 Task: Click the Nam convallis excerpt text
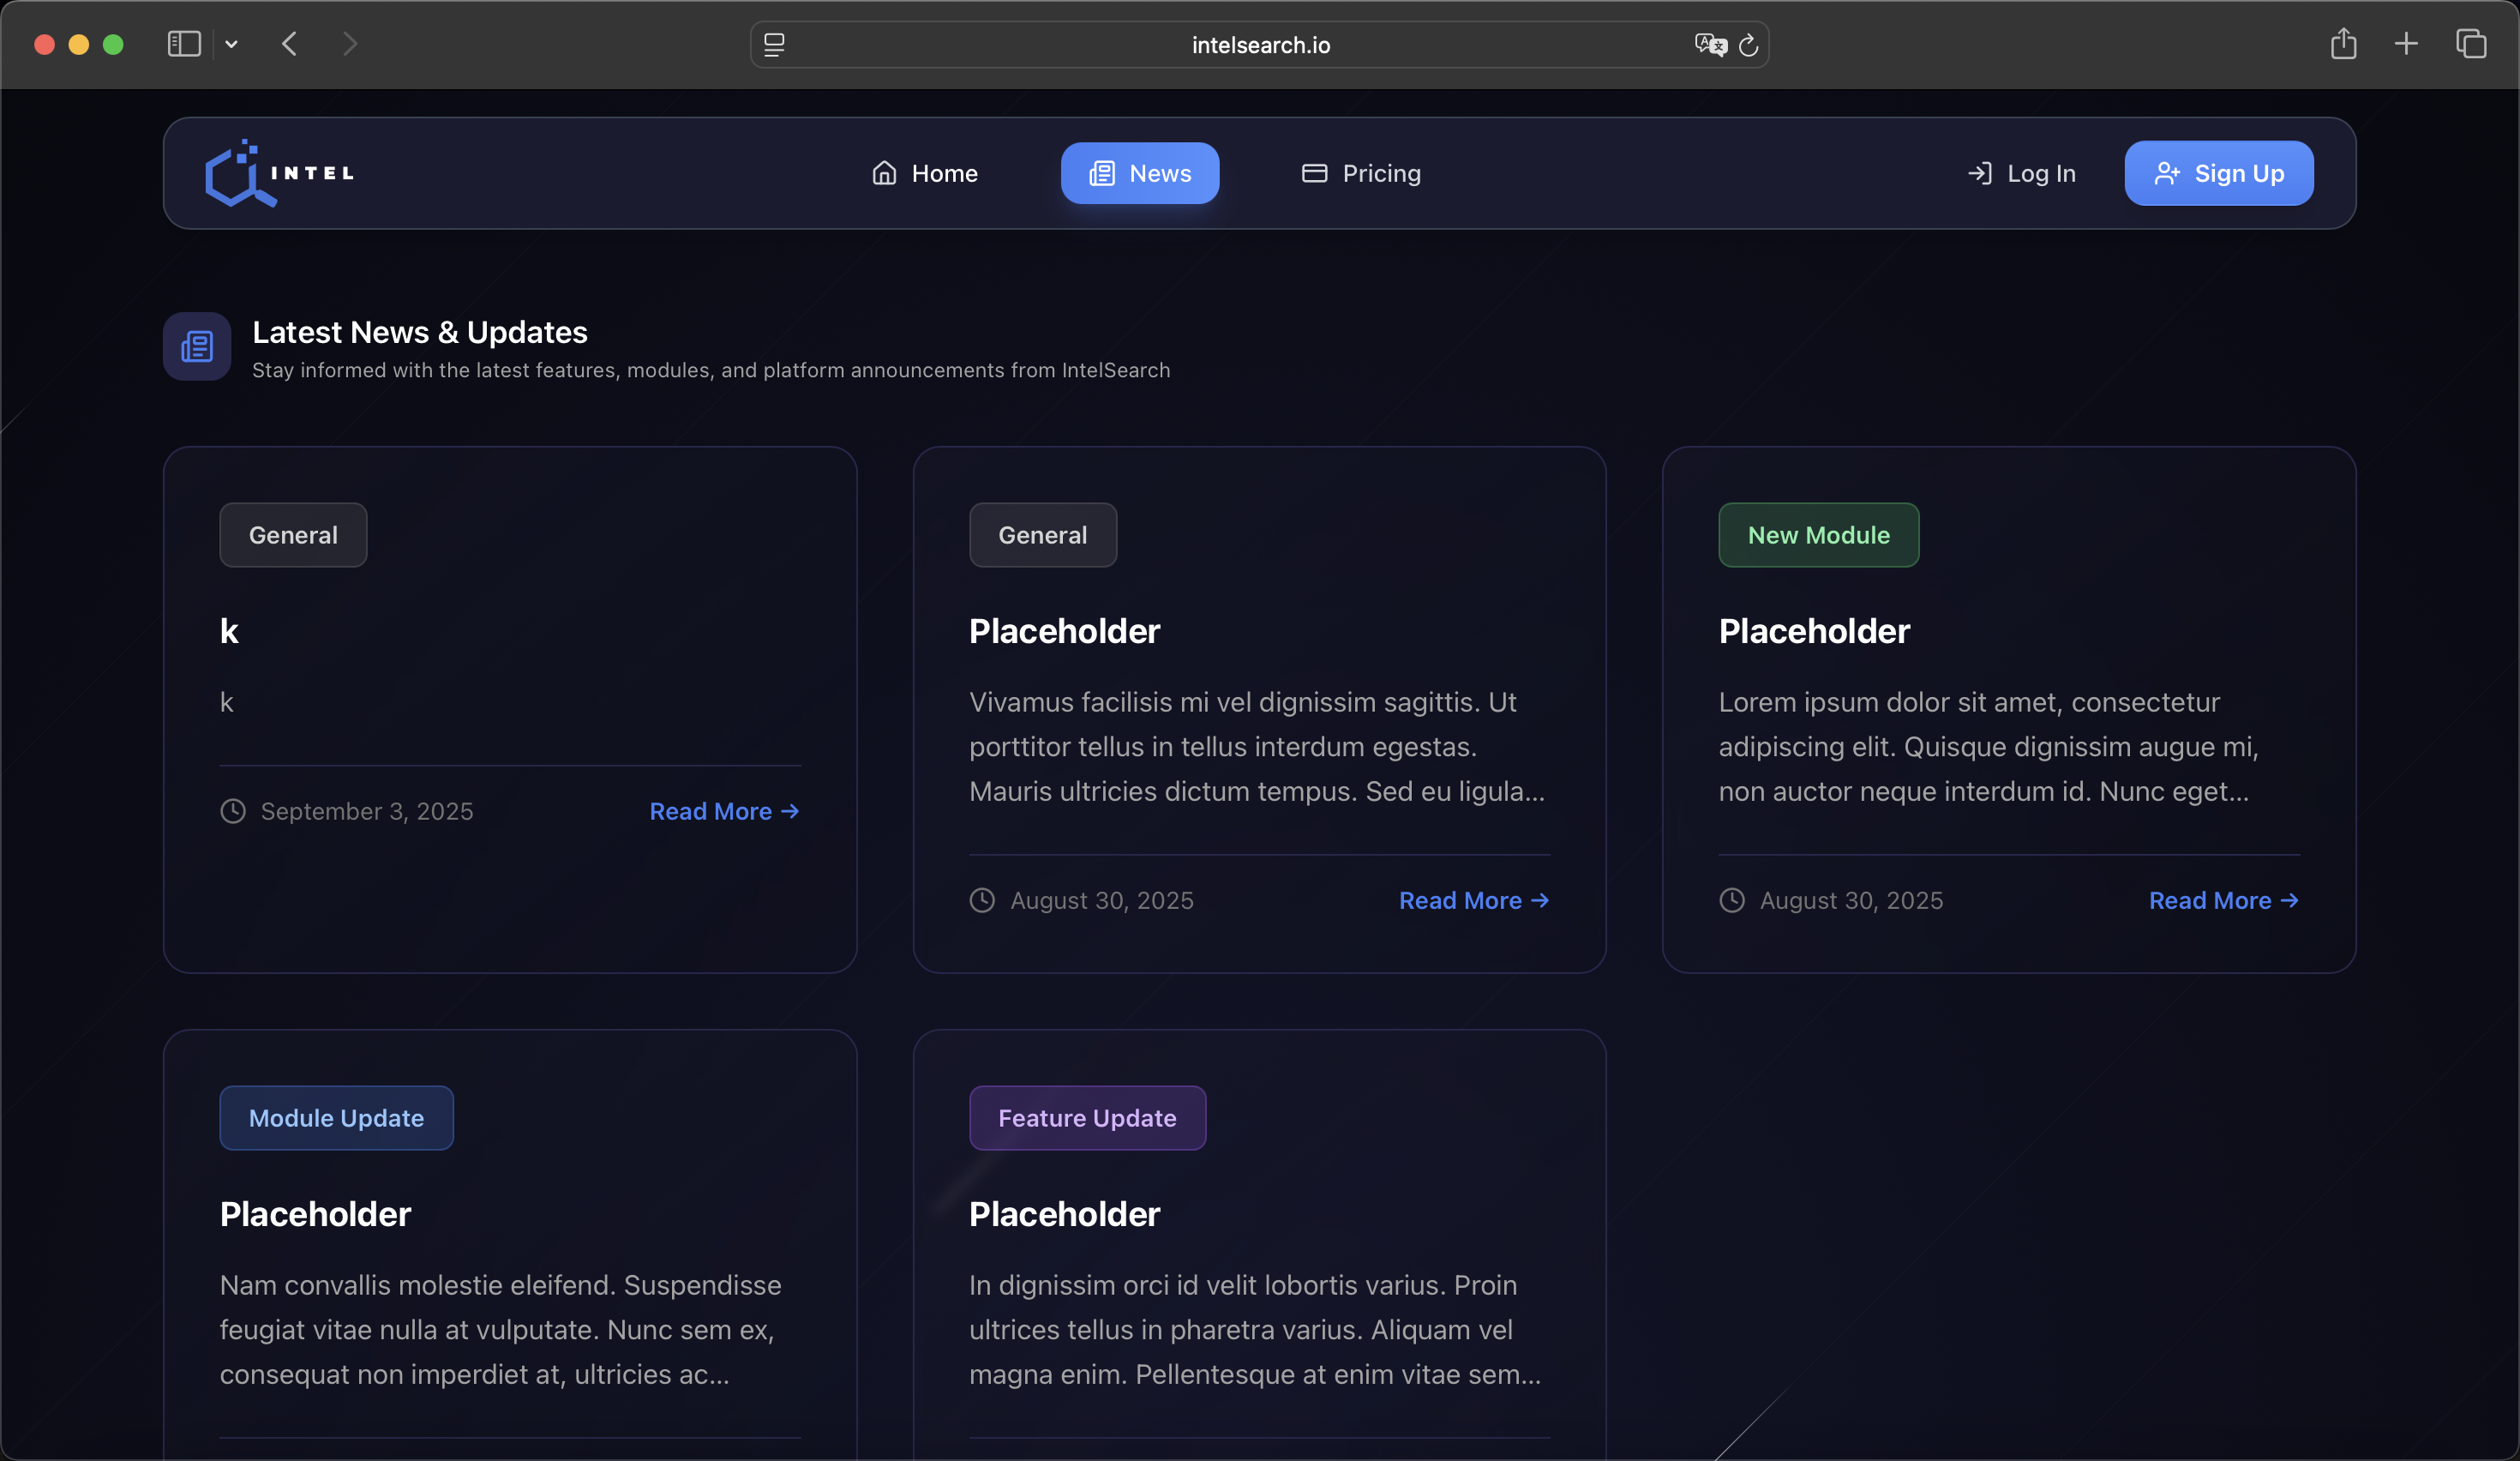click(x=500, y=1330)
